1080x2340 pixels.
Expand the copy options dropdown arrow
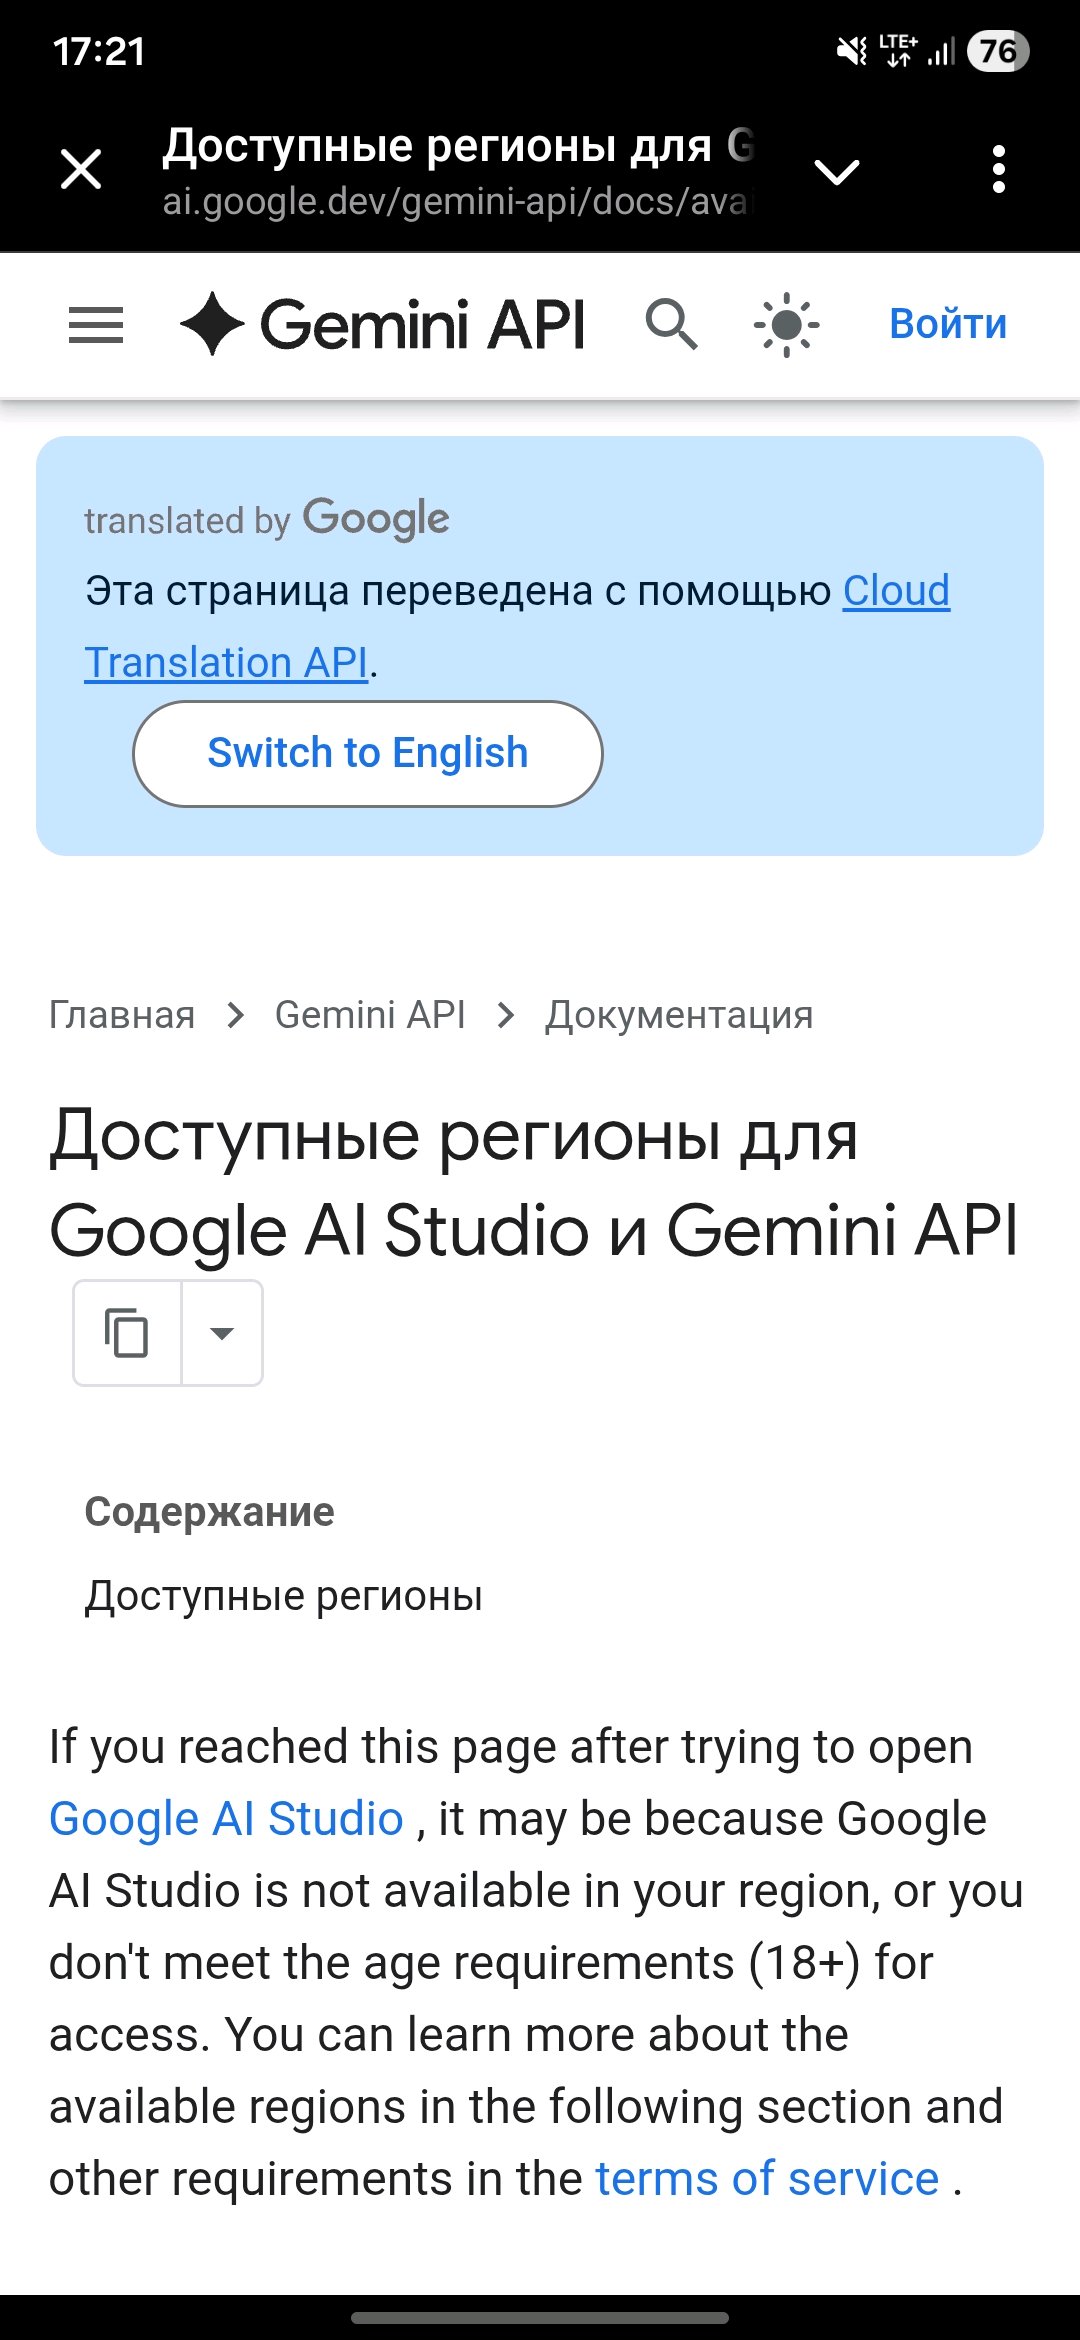222,1333
